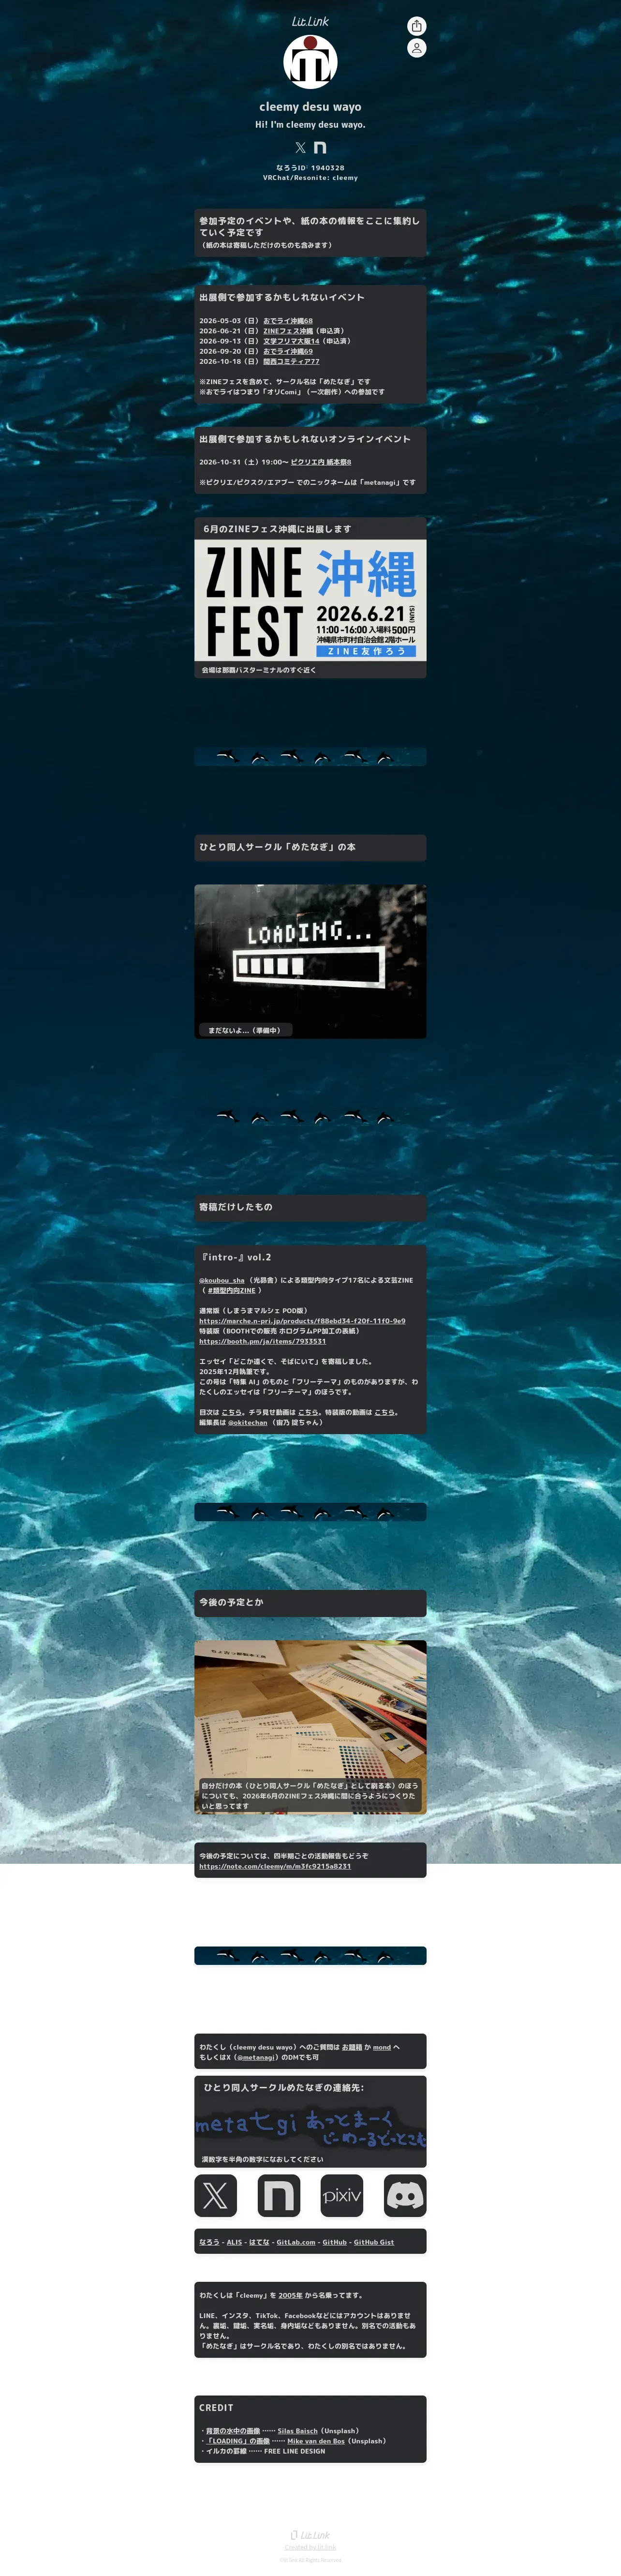Screen dimensions: 621x2576
Task: Click the VRChat/Resonite: cleemy text
Action: [310, 178]
